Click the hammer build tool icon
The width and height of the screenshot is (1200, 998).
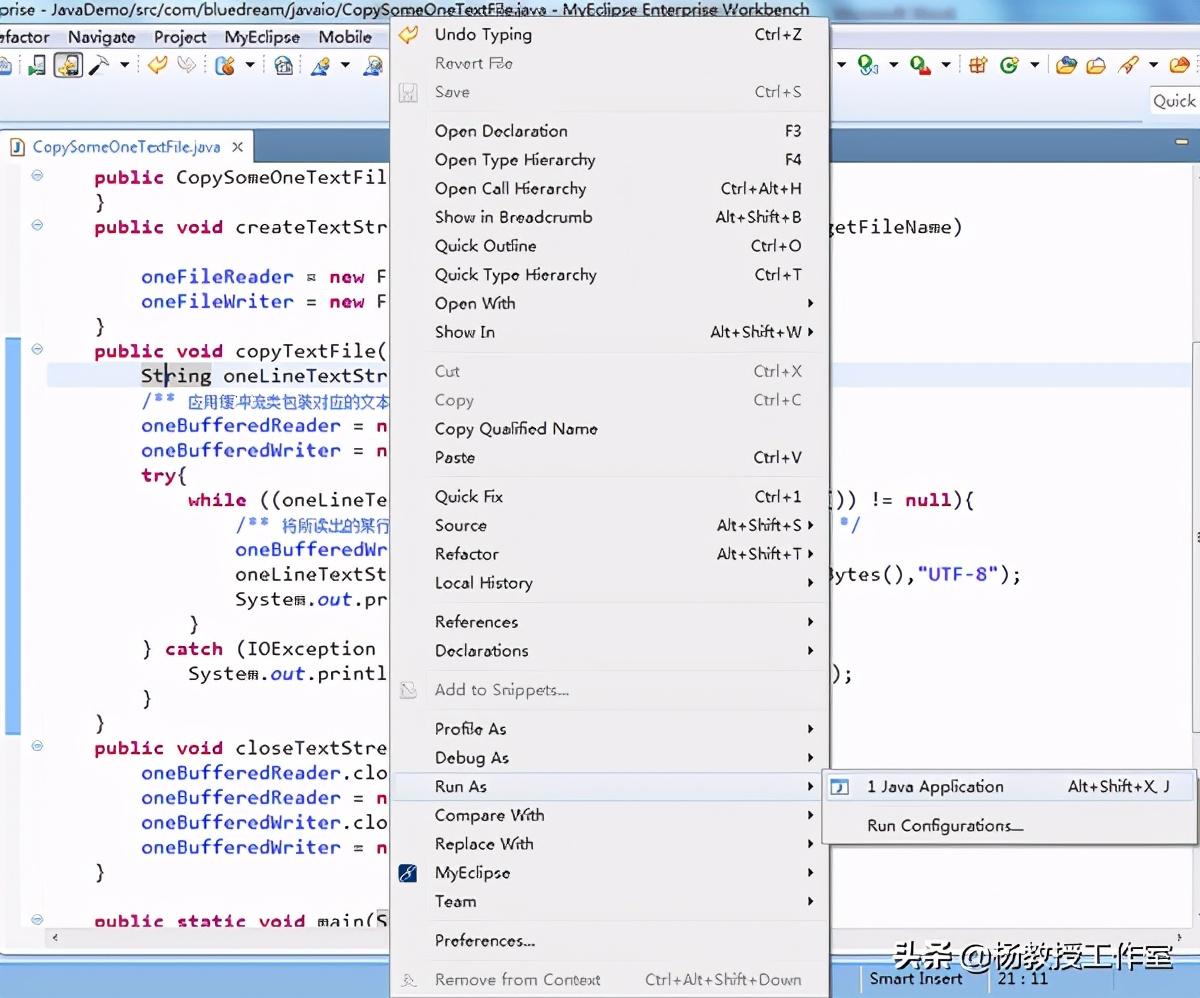point(99,65)
